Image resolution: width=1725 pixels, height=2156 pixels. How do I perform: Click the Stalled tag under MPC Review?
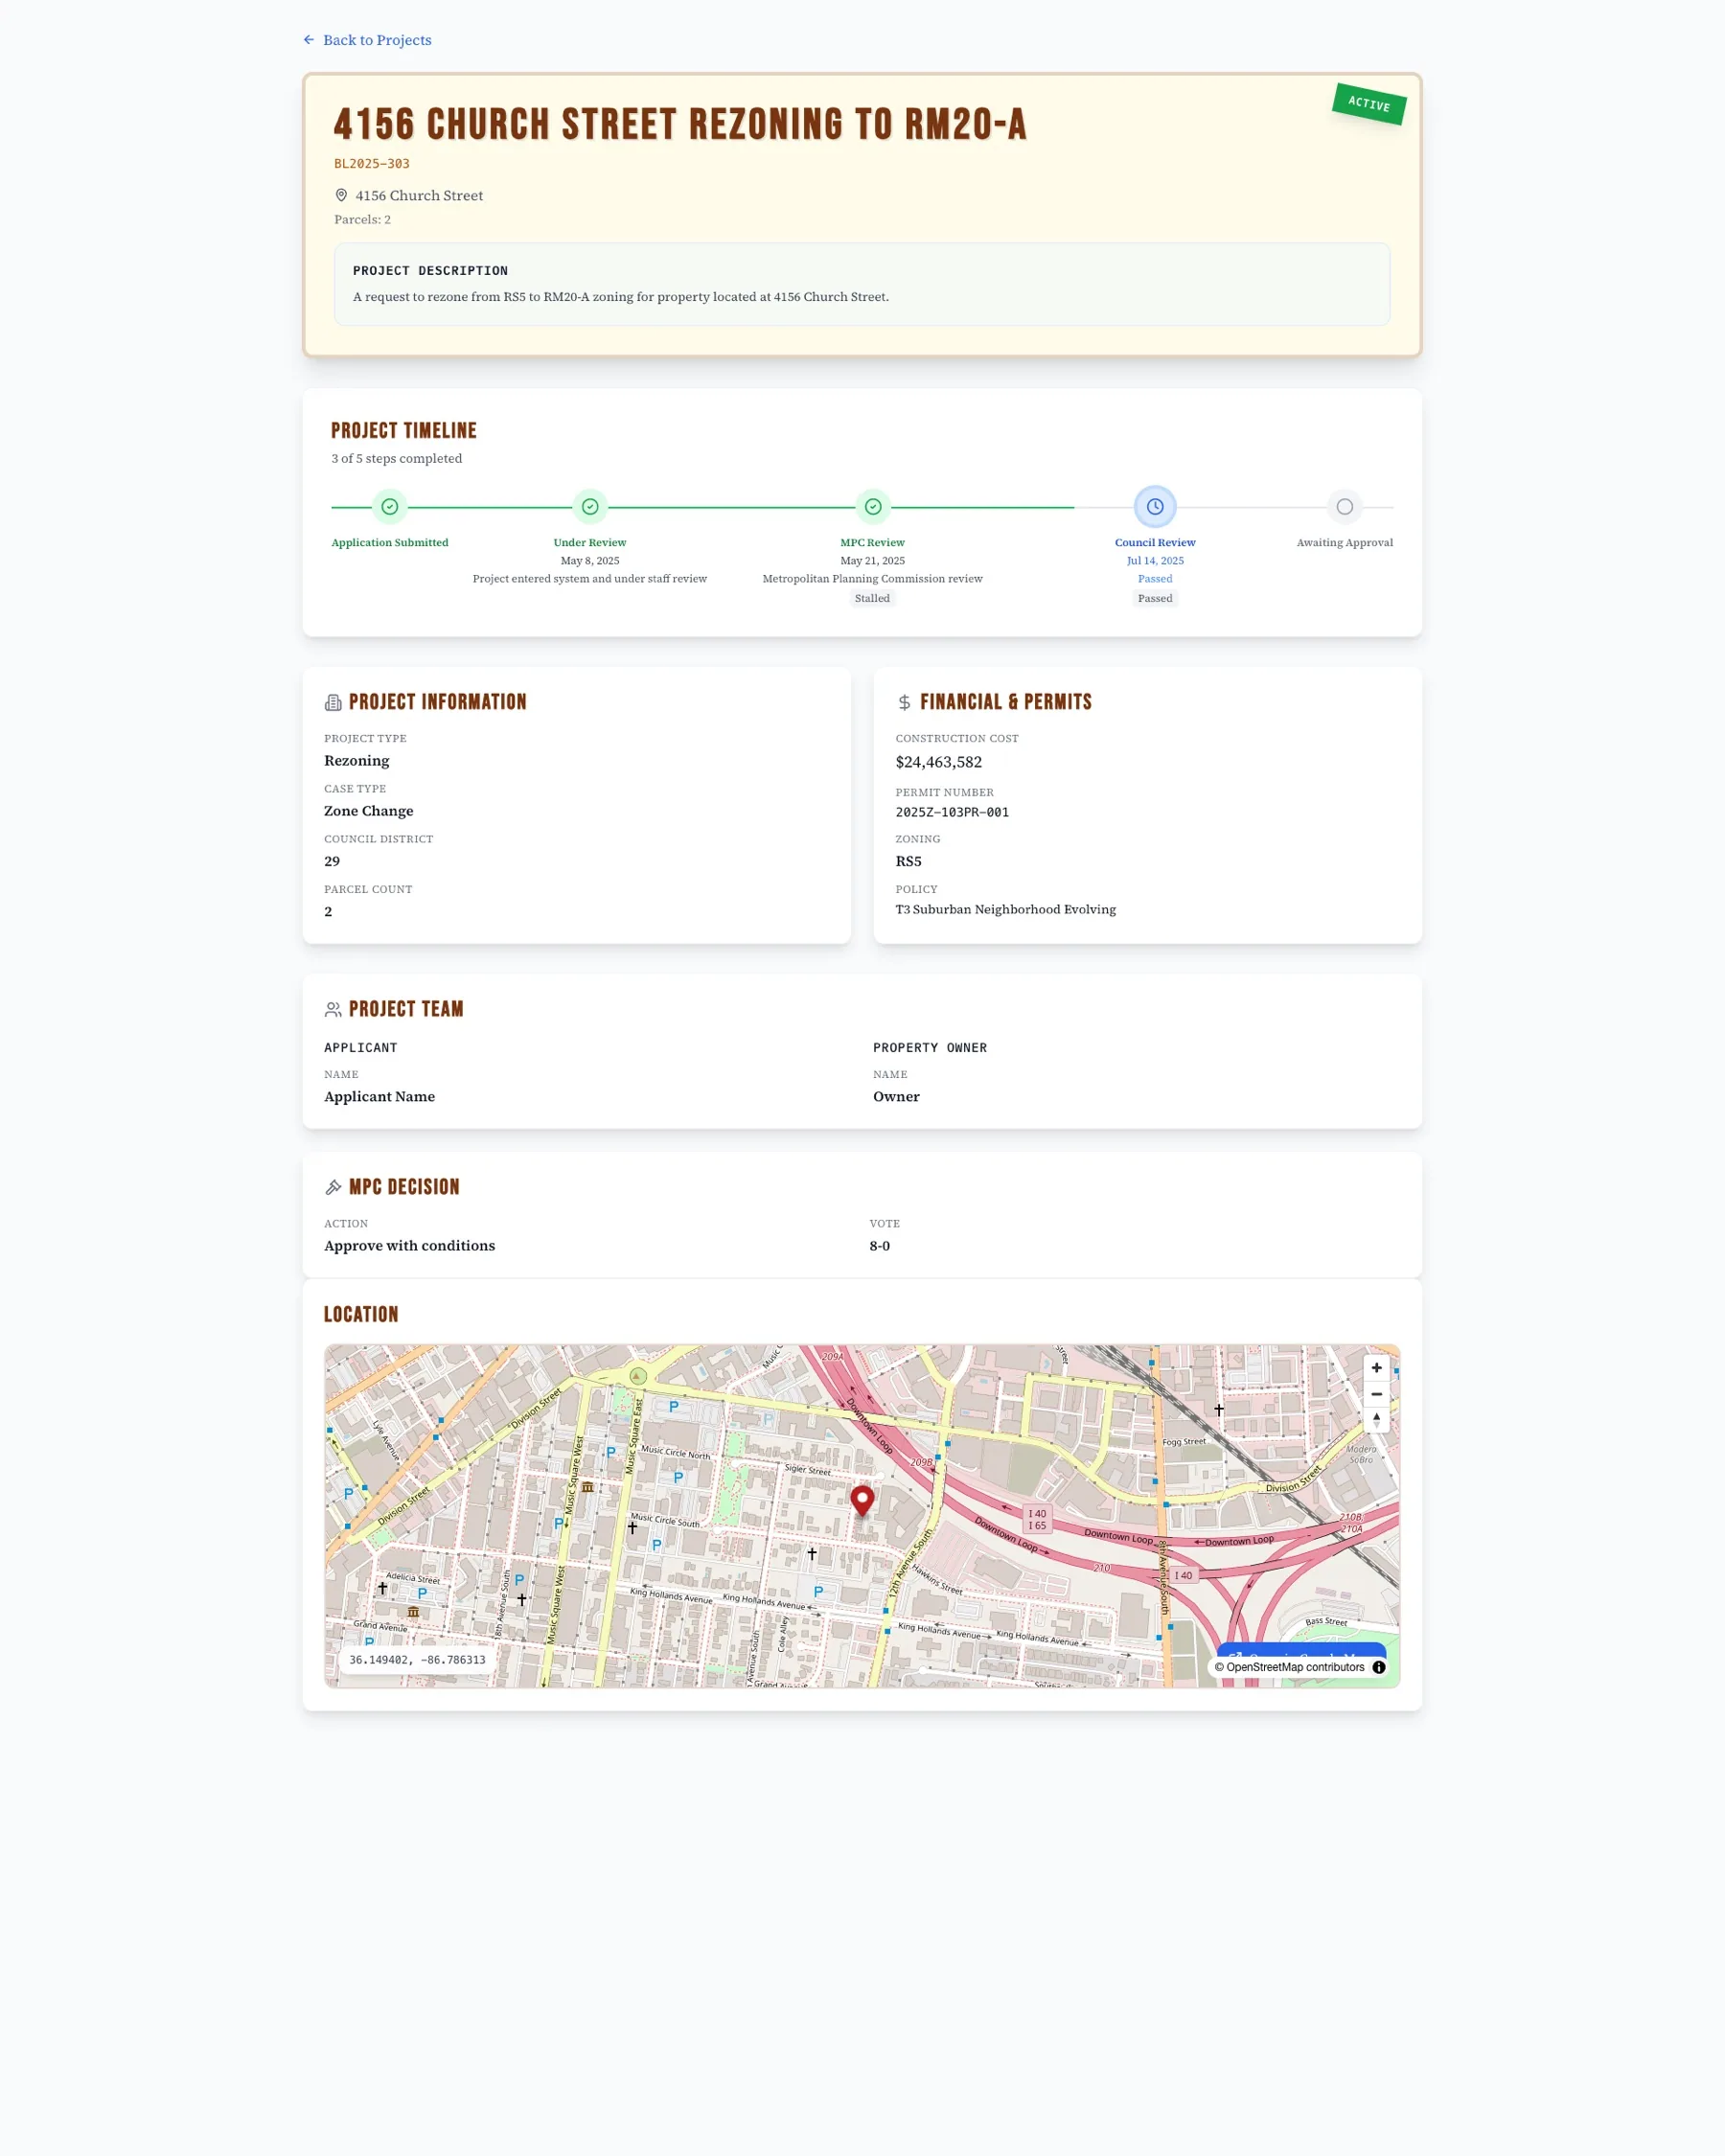(x=872, y=598)
